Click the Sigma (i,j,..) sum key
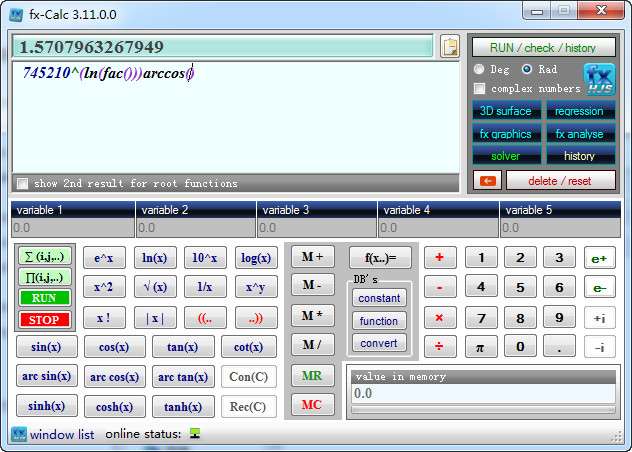The image size is (632, 452). [x=44, y=256]
